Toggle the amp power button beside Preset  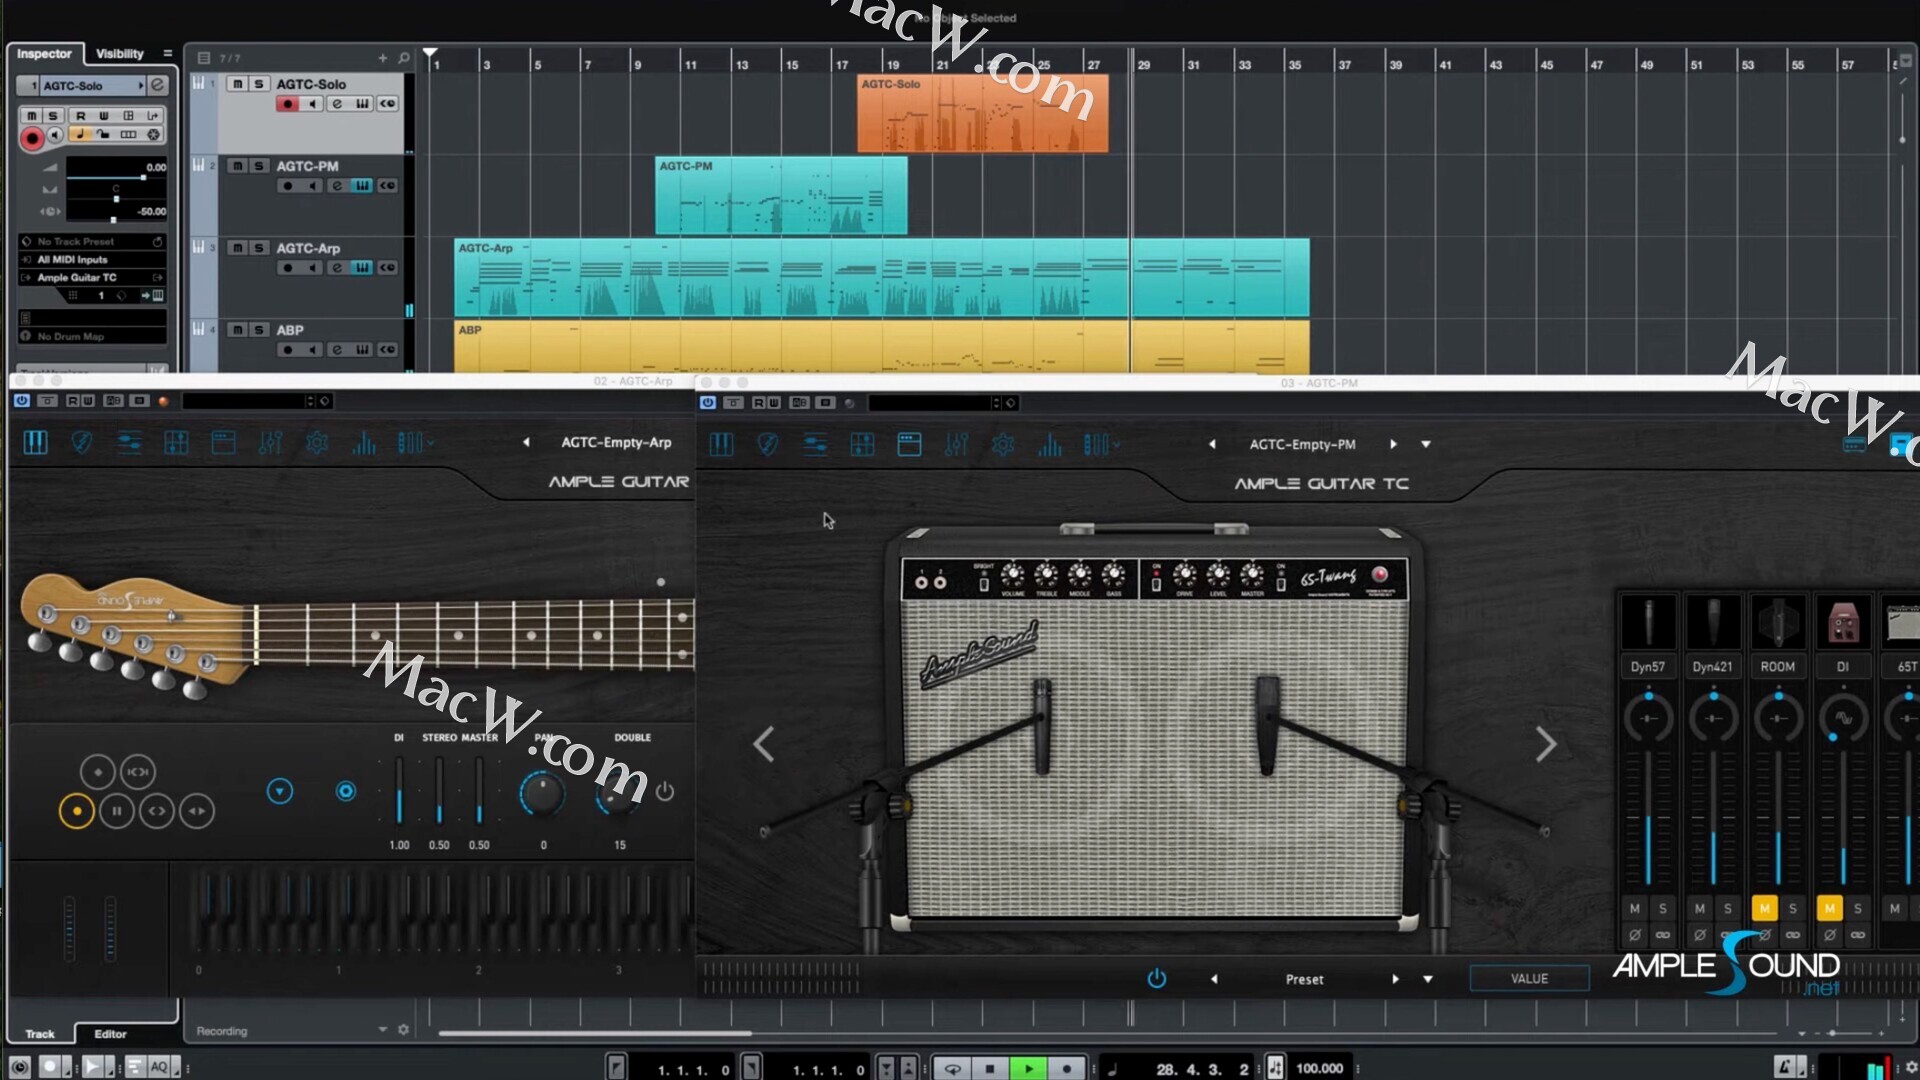[1156, 978]
